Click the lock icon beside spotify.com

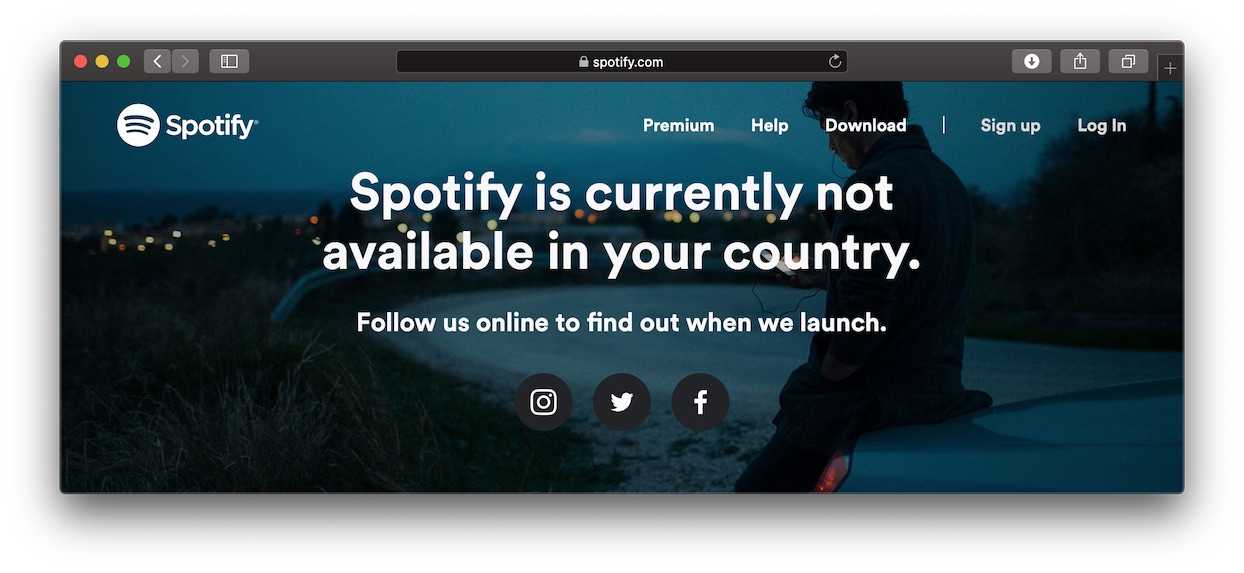pyautogui.click(x=584, y=62)
